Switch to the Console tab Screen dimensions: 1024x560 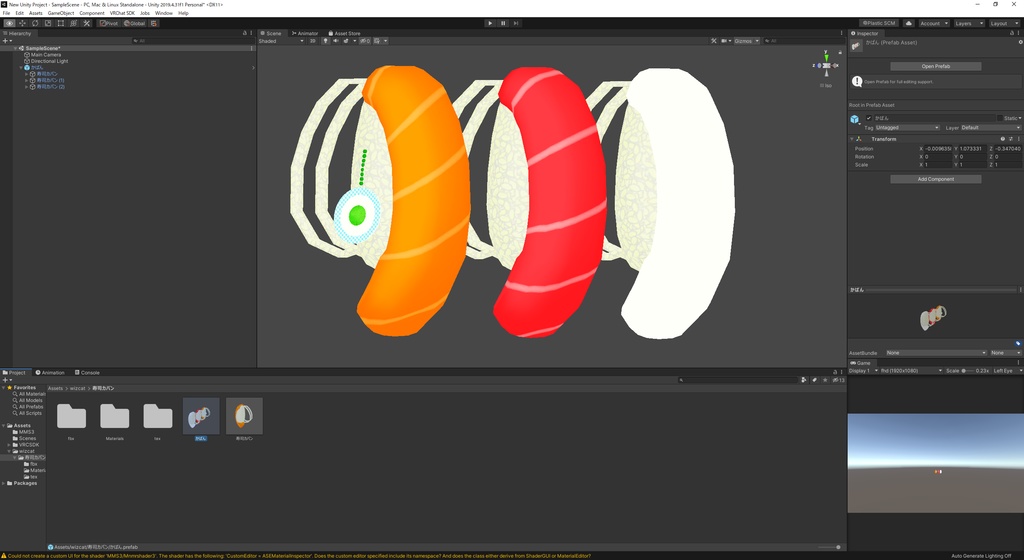87,373
